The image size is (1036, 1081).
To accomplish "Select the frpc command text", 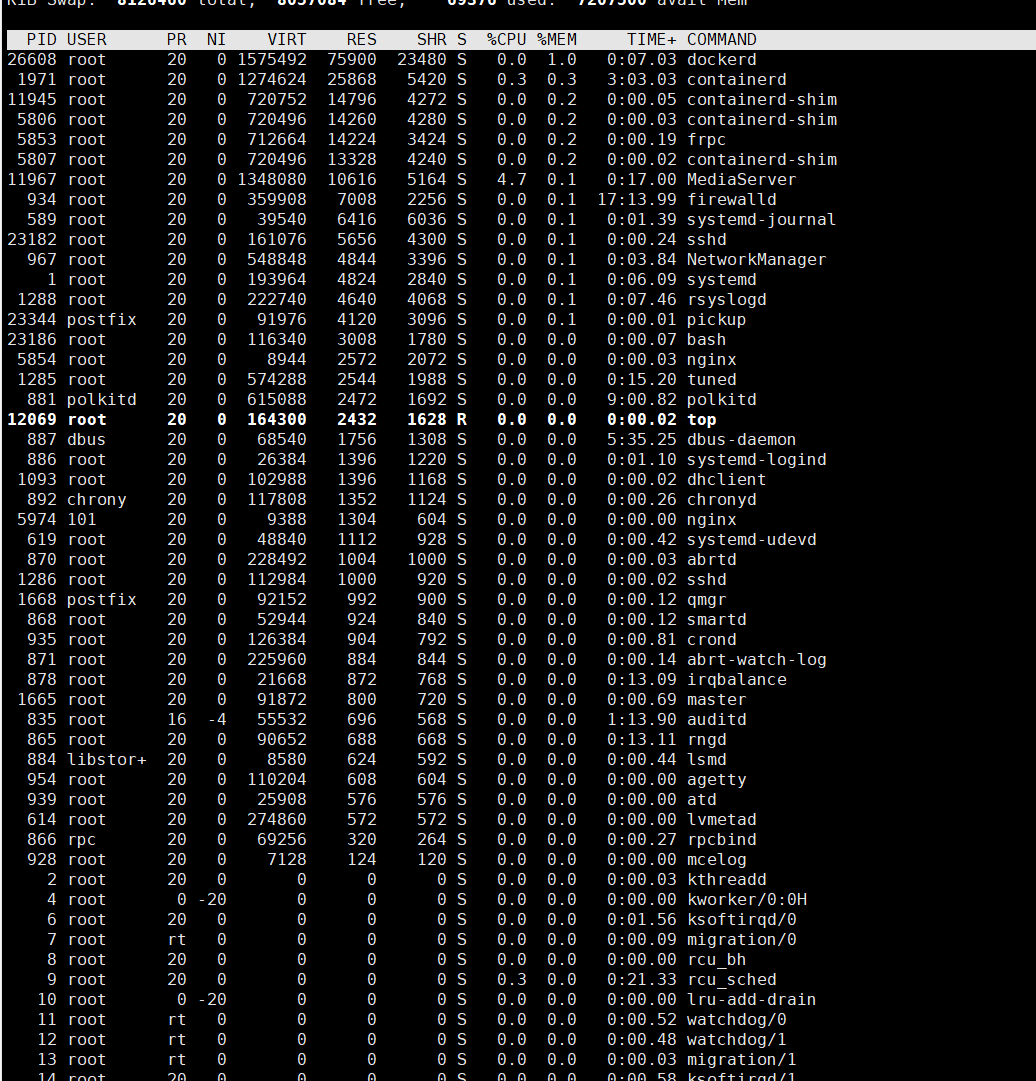I will click(x=707, y=140).
